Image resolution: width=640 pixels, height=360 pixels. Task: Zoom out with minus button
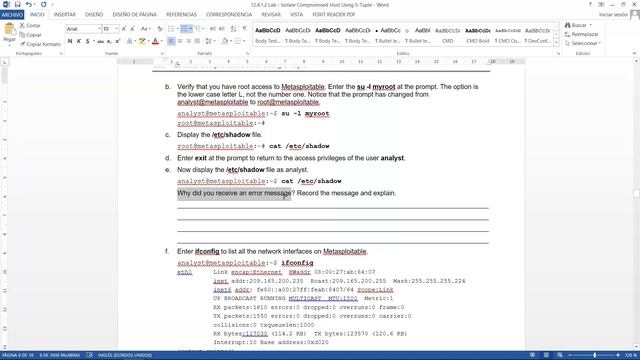(x=570, y=355)
